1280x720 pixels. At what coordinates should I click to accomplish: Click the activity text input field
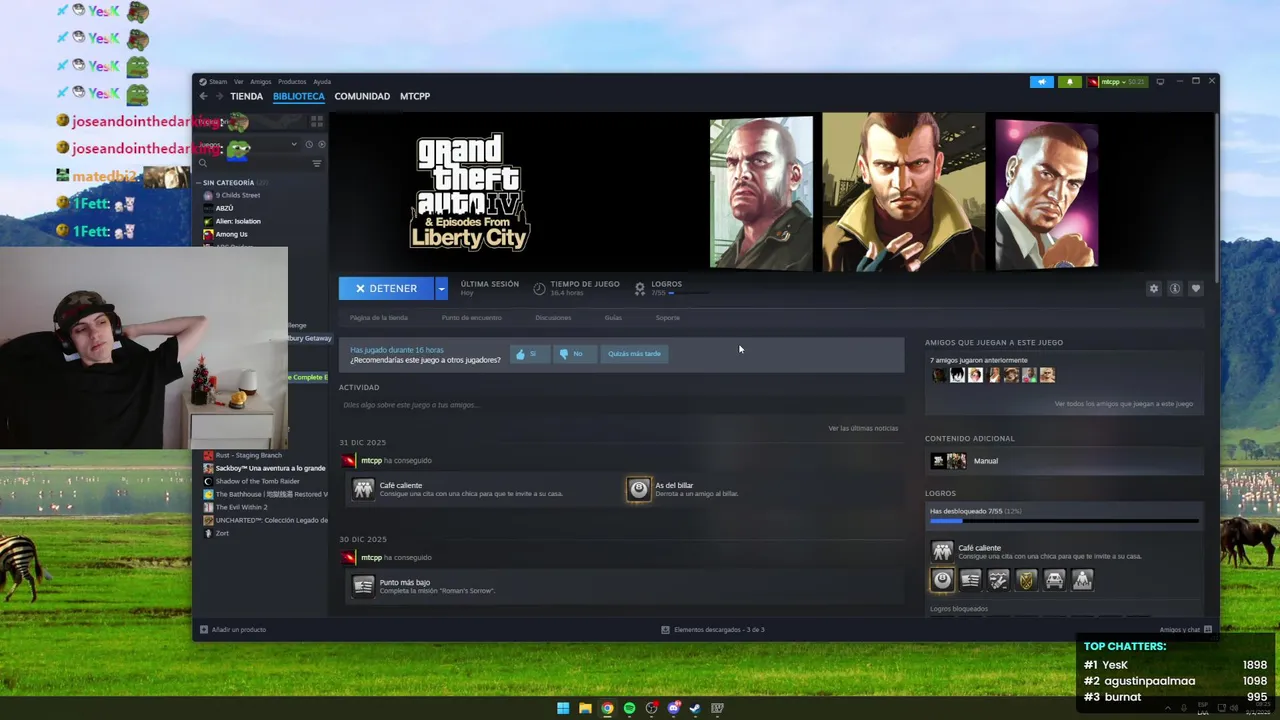(621, 405)
